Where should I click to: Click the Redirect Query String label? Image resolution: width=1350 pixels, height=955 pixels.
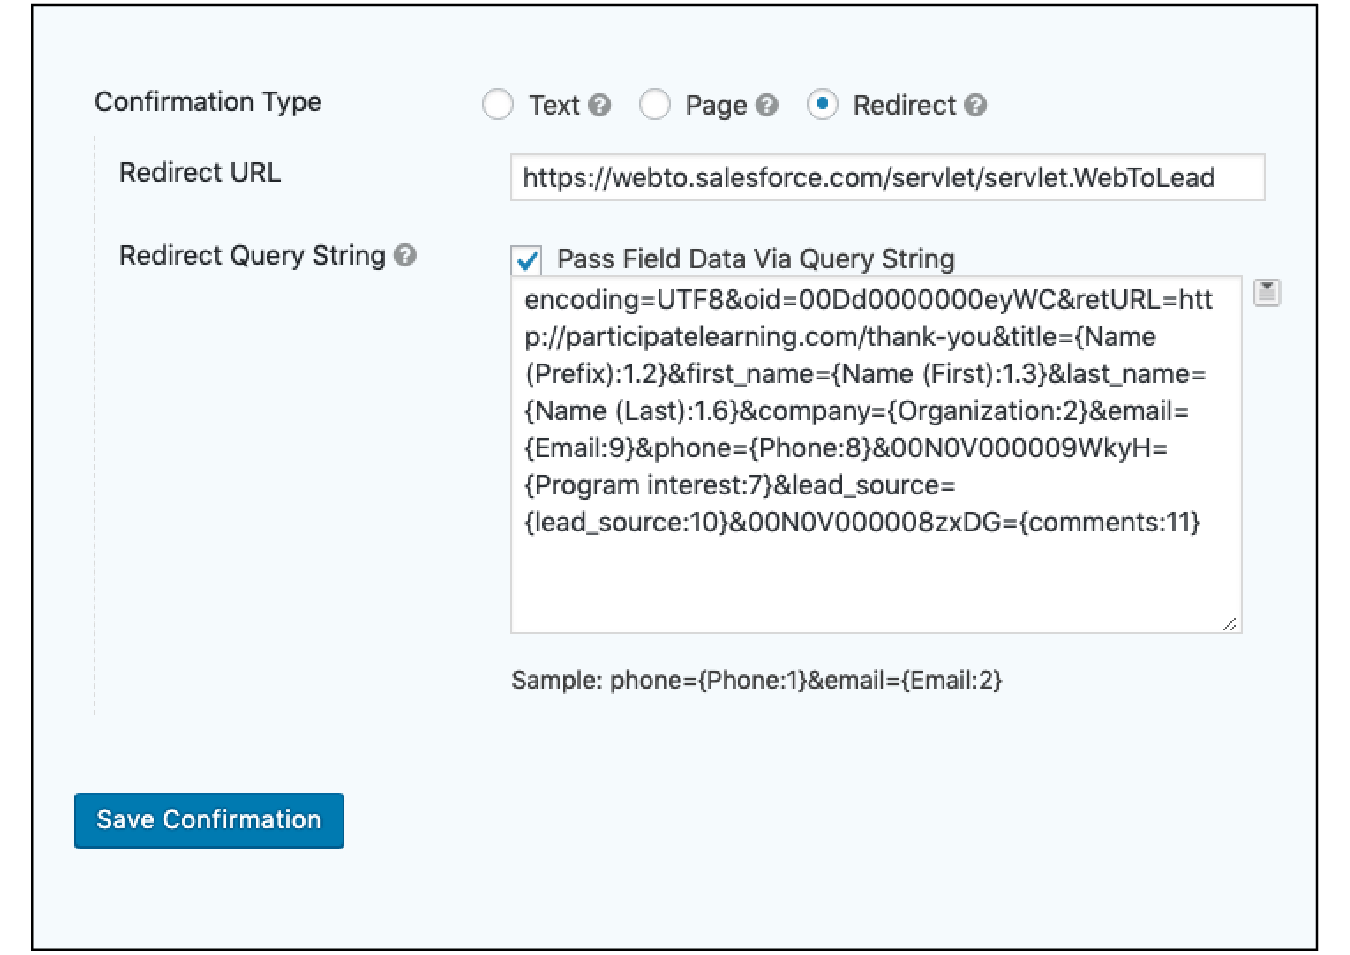click(x=251, y=256)
